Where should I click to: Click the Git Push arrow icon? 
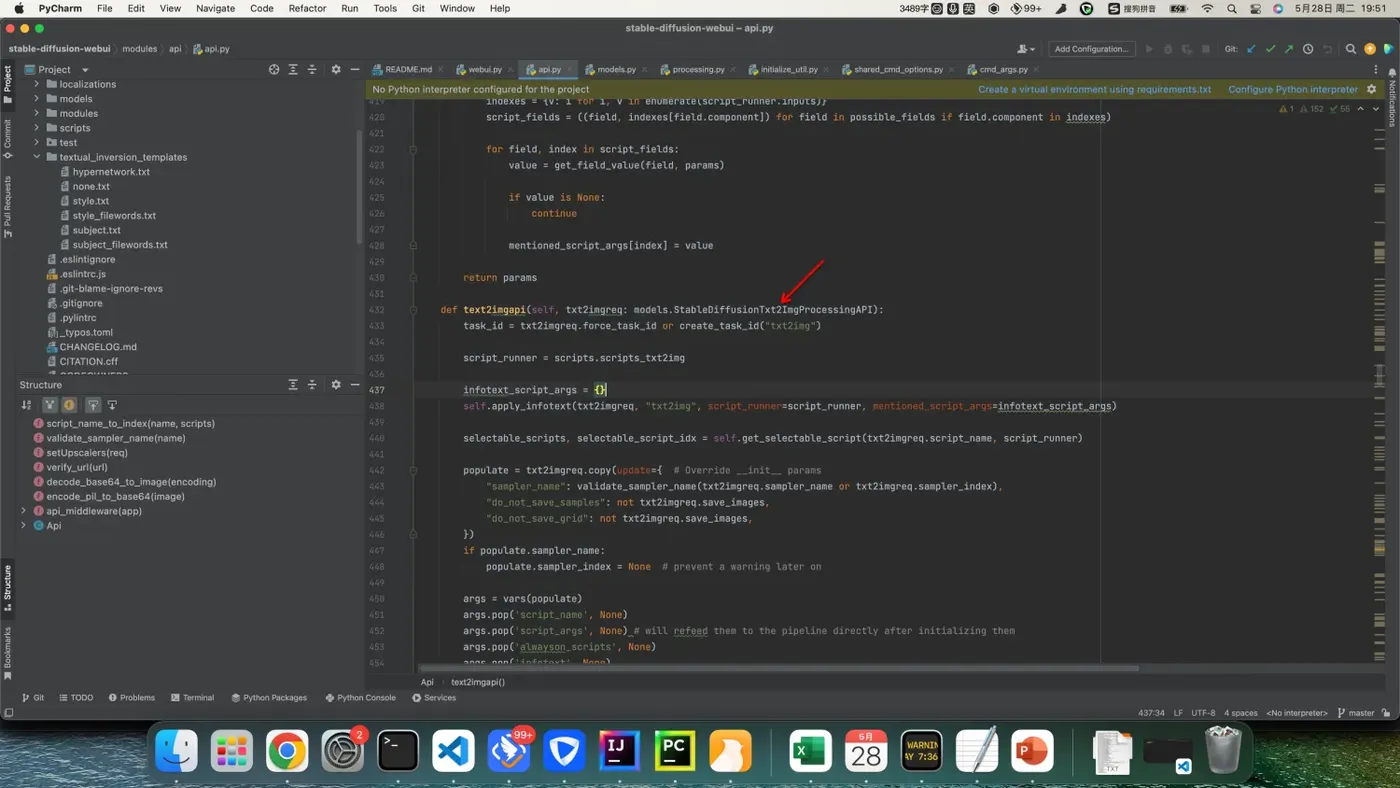[x=1289, y=48]
